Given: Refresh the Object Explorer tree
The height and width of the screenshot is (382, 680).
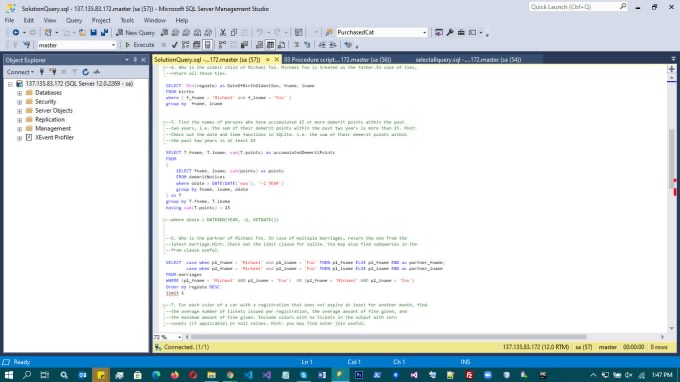Looking at the screenshot, I should point(85,72).
